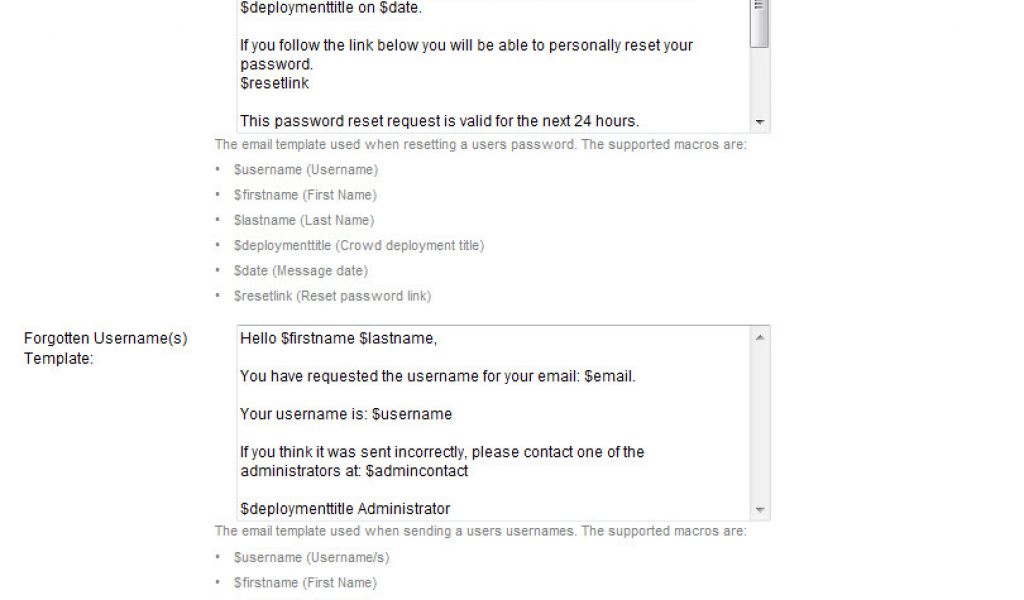Screen dimensions: 1024x600
Task: Click the line "This password reset request is valid"
Action: coord(439,121)
